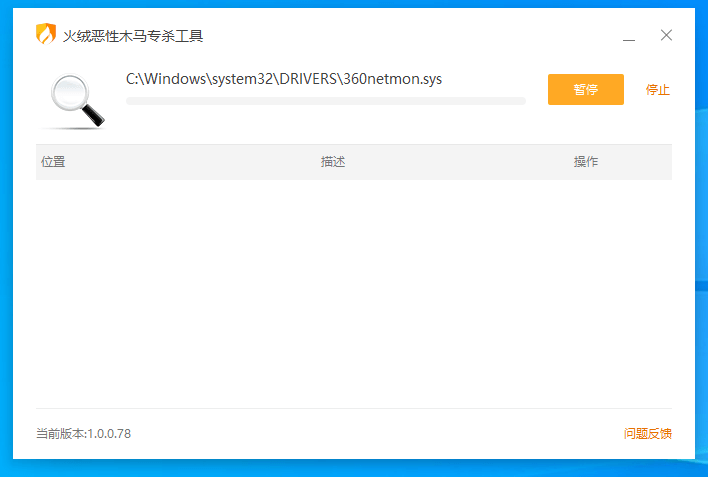Click the empty scan results list area
This screenshot has width=708, height=477.
(x=353, y=290)
